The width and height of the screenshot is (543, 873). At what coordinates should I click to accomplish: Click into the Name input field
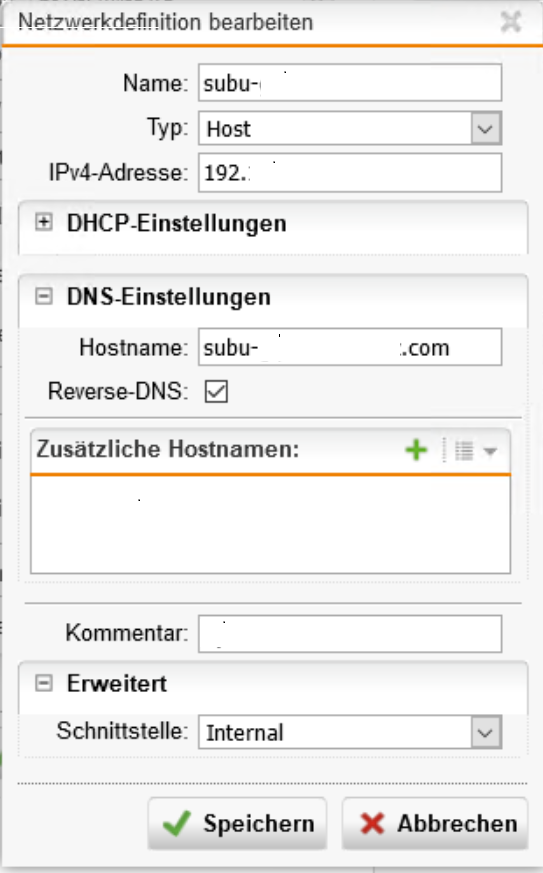click(x=350, y=83)
